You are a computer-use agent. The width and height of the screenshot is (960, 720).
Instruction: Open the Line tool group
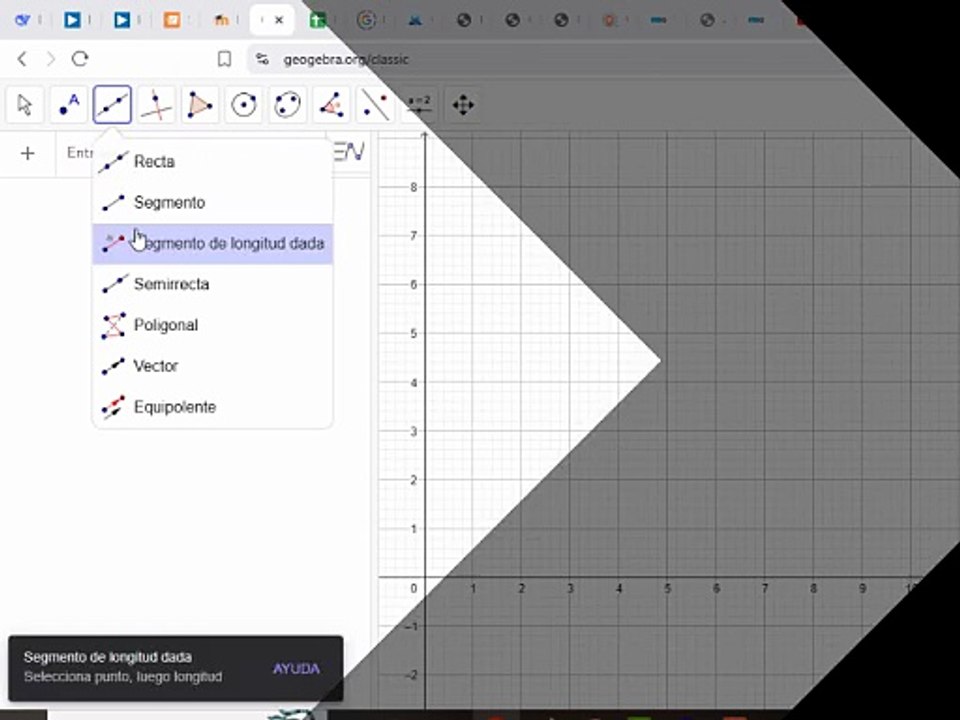(113, 105)
